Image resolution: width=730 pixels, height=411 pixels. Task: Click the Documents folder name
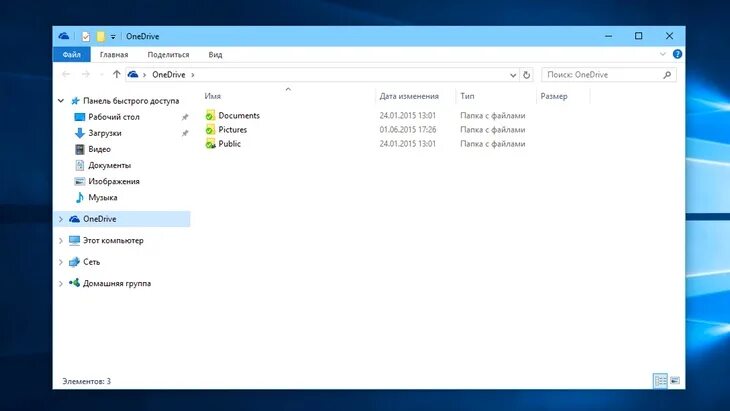click(x=239, y=115)
